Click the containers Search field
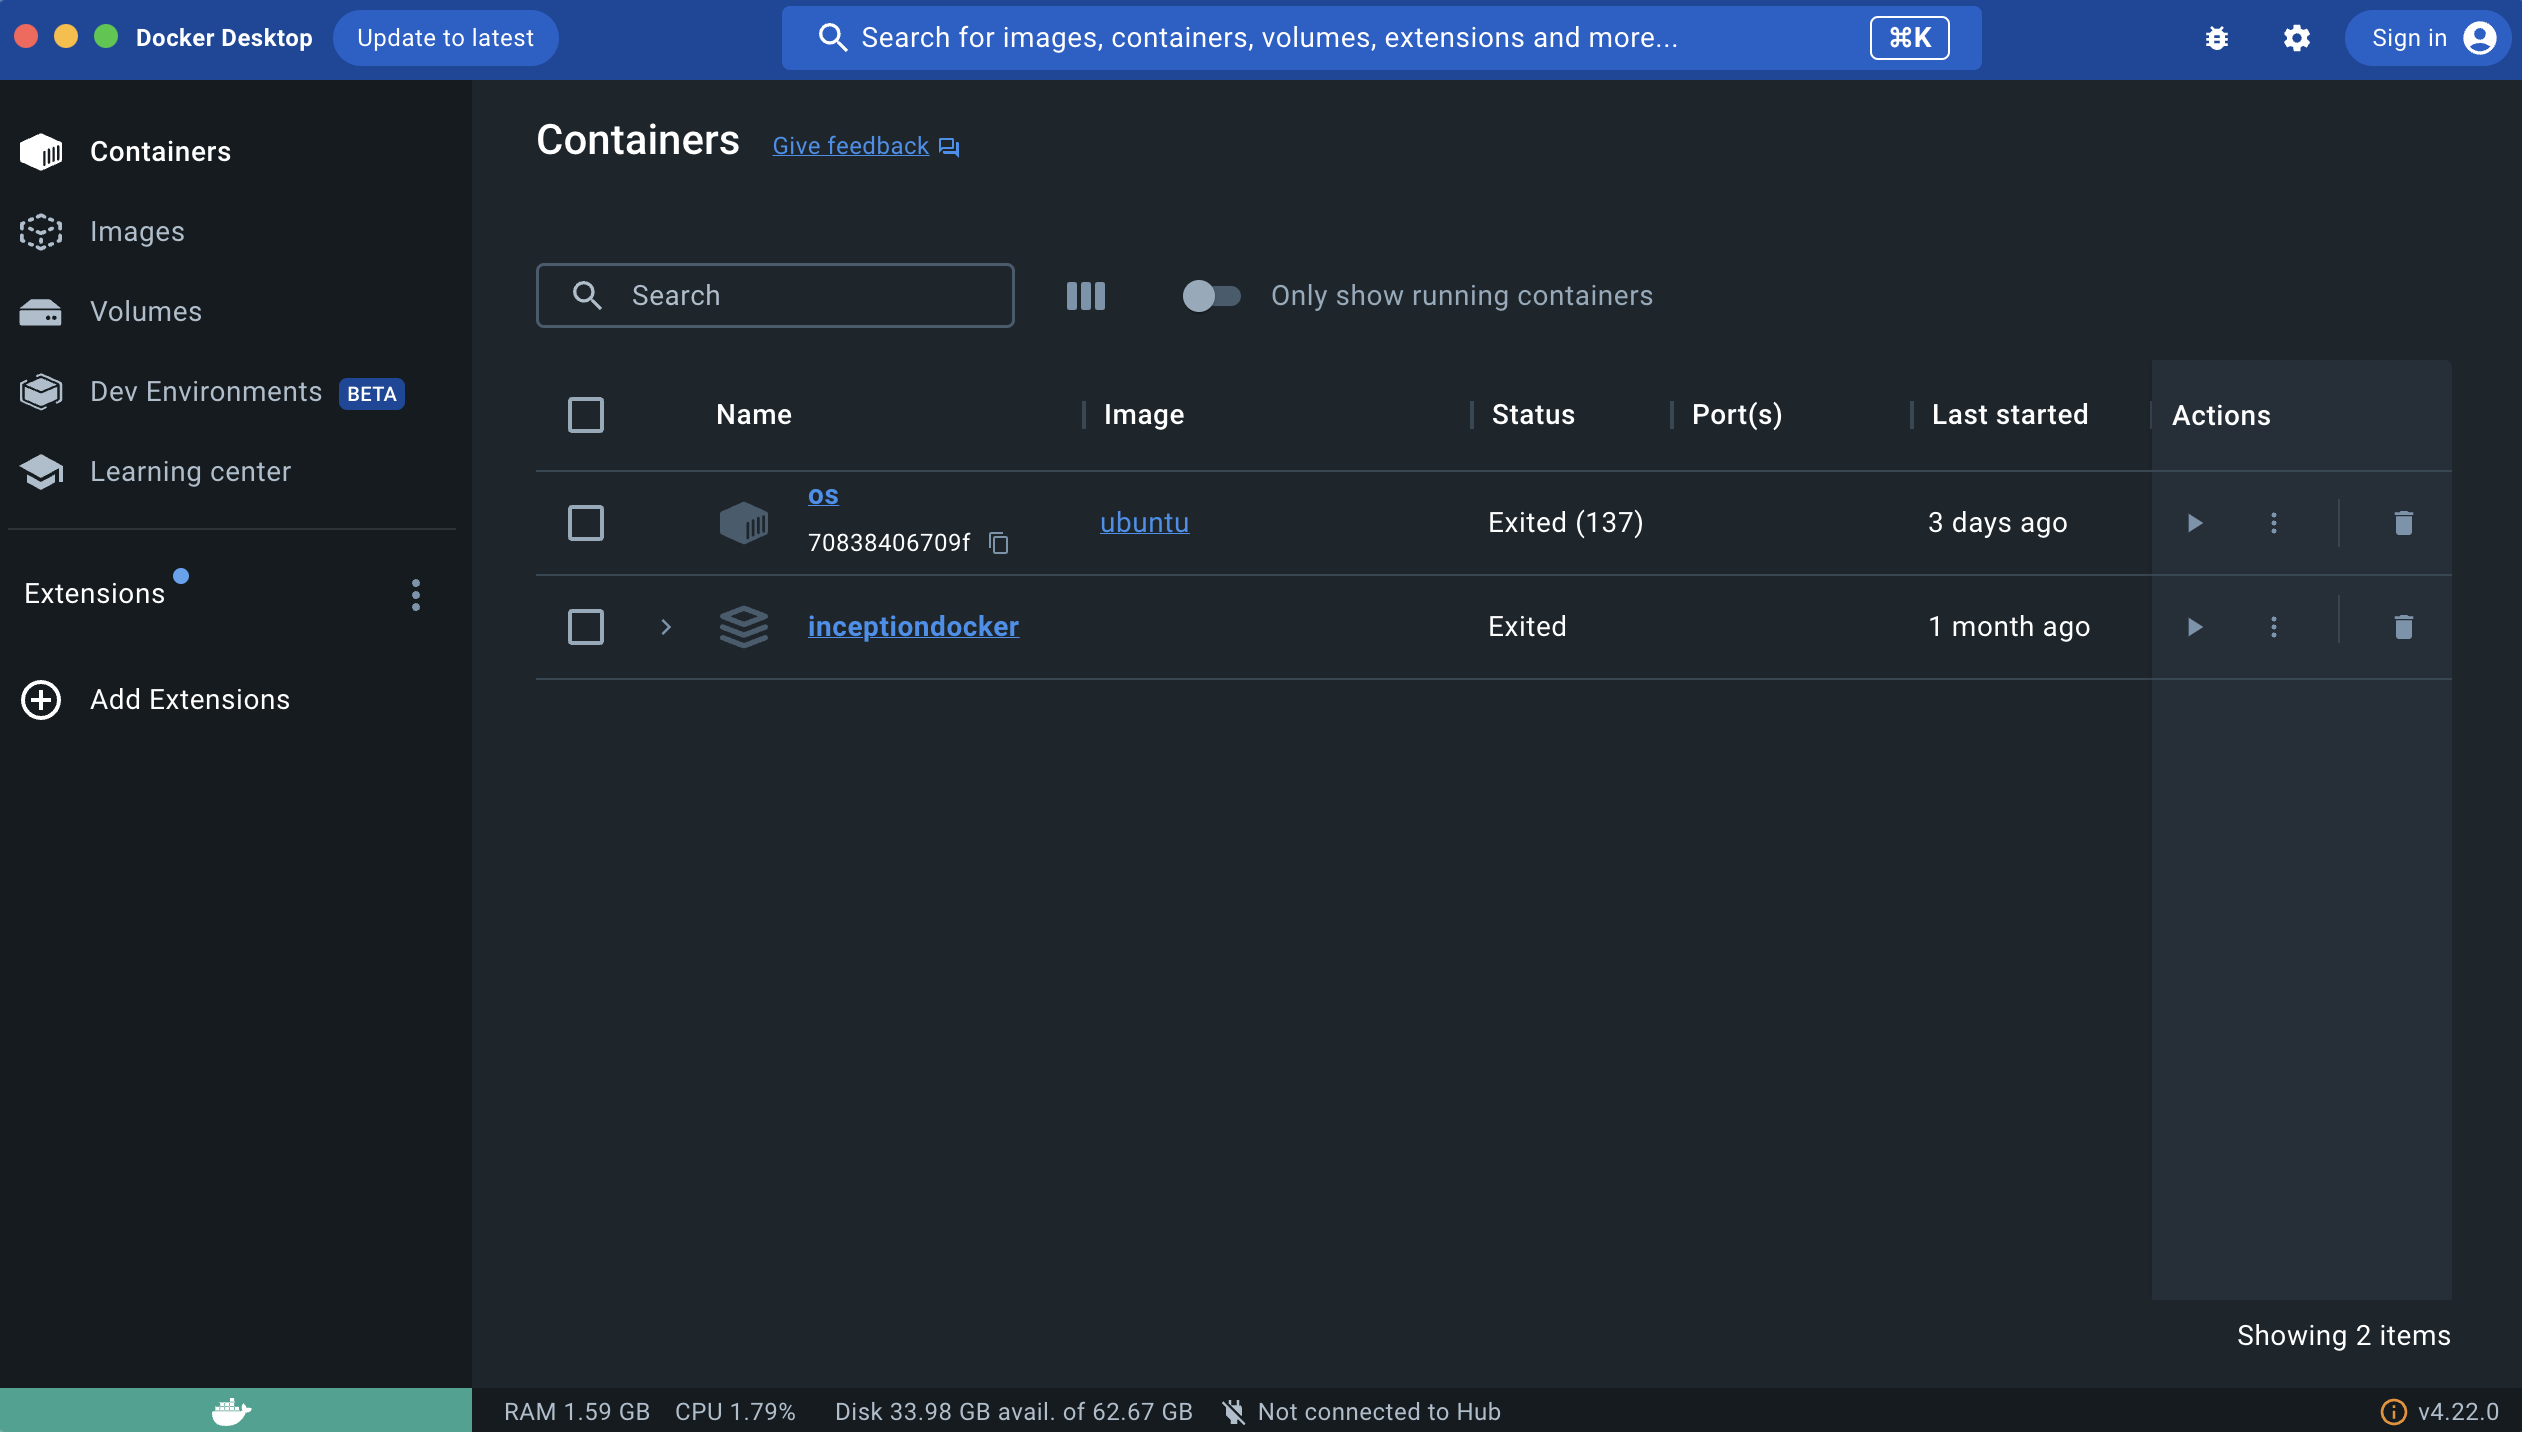Image resolution: width=2522 pixels, height=1432 pixels. [775, 295]
